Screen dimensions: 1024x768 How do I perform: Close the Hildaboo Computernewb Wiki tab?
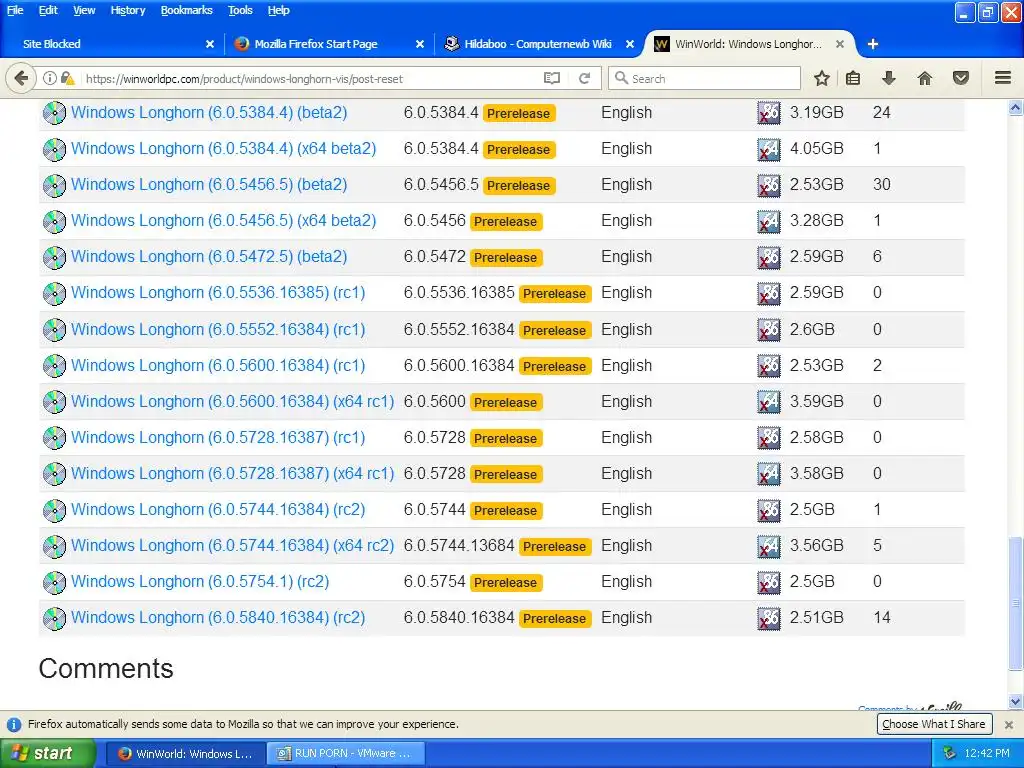tap(630, 44)
